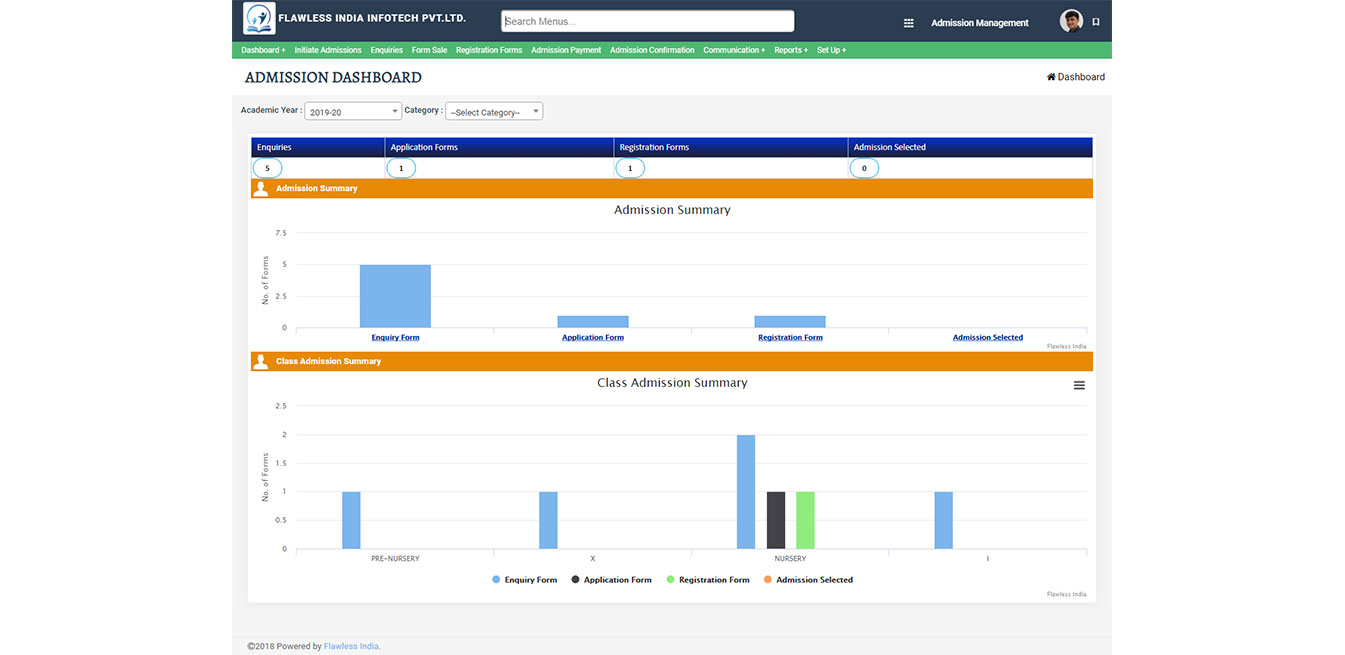1345x655 pixels.
Task: Open the Academic Year dropdown
Action: click(353, 112)
